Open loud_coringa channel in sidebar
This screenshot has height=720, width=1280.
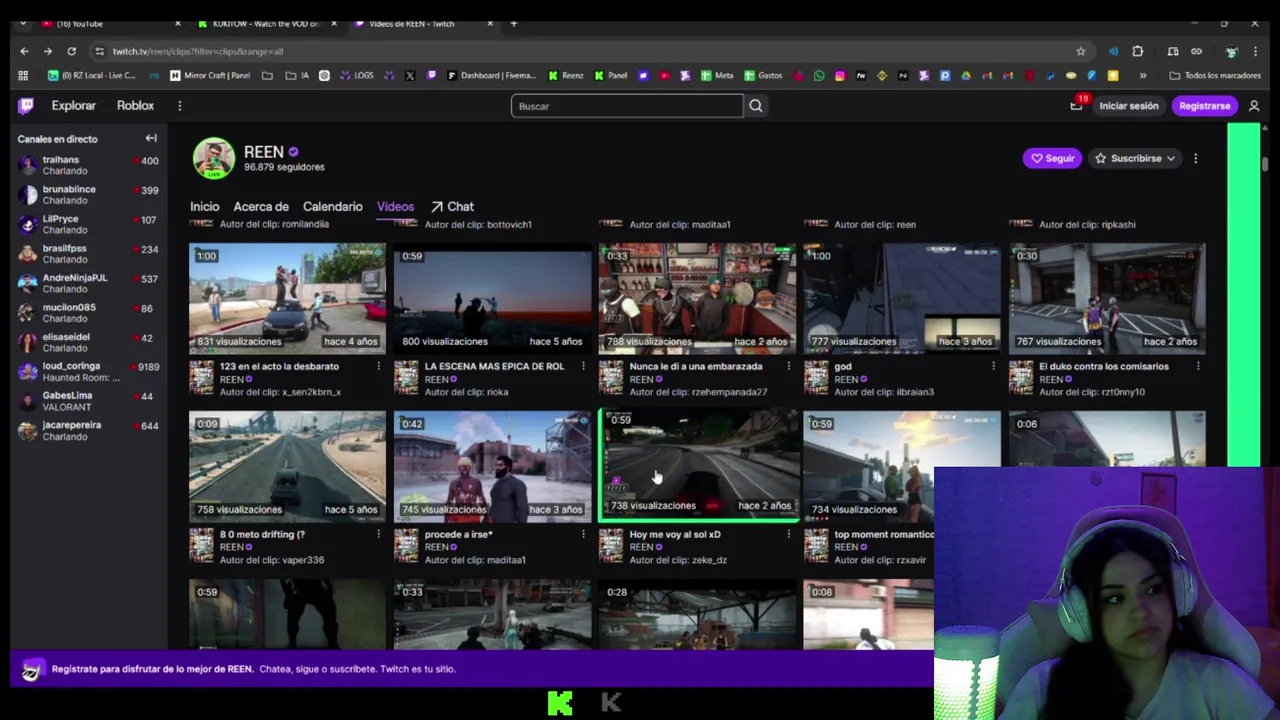88,372
